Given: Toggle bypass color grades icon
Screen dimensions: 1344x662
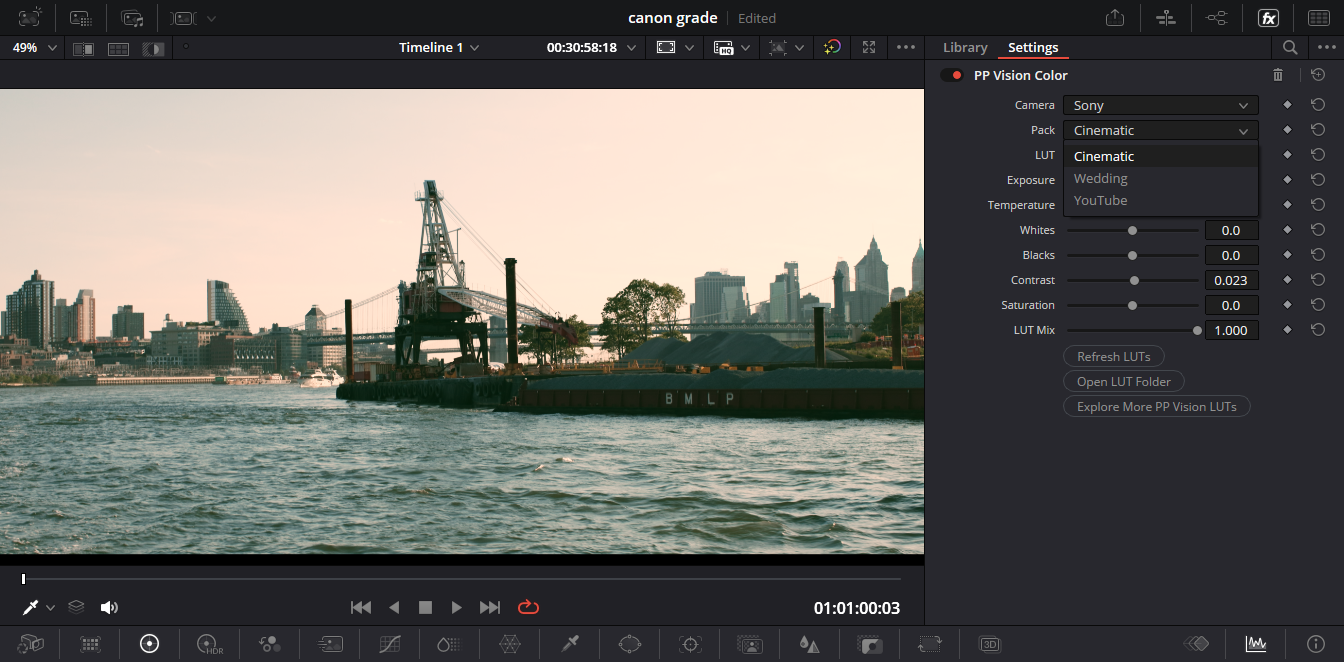Looking at the screenshot, I should [832, 47].
